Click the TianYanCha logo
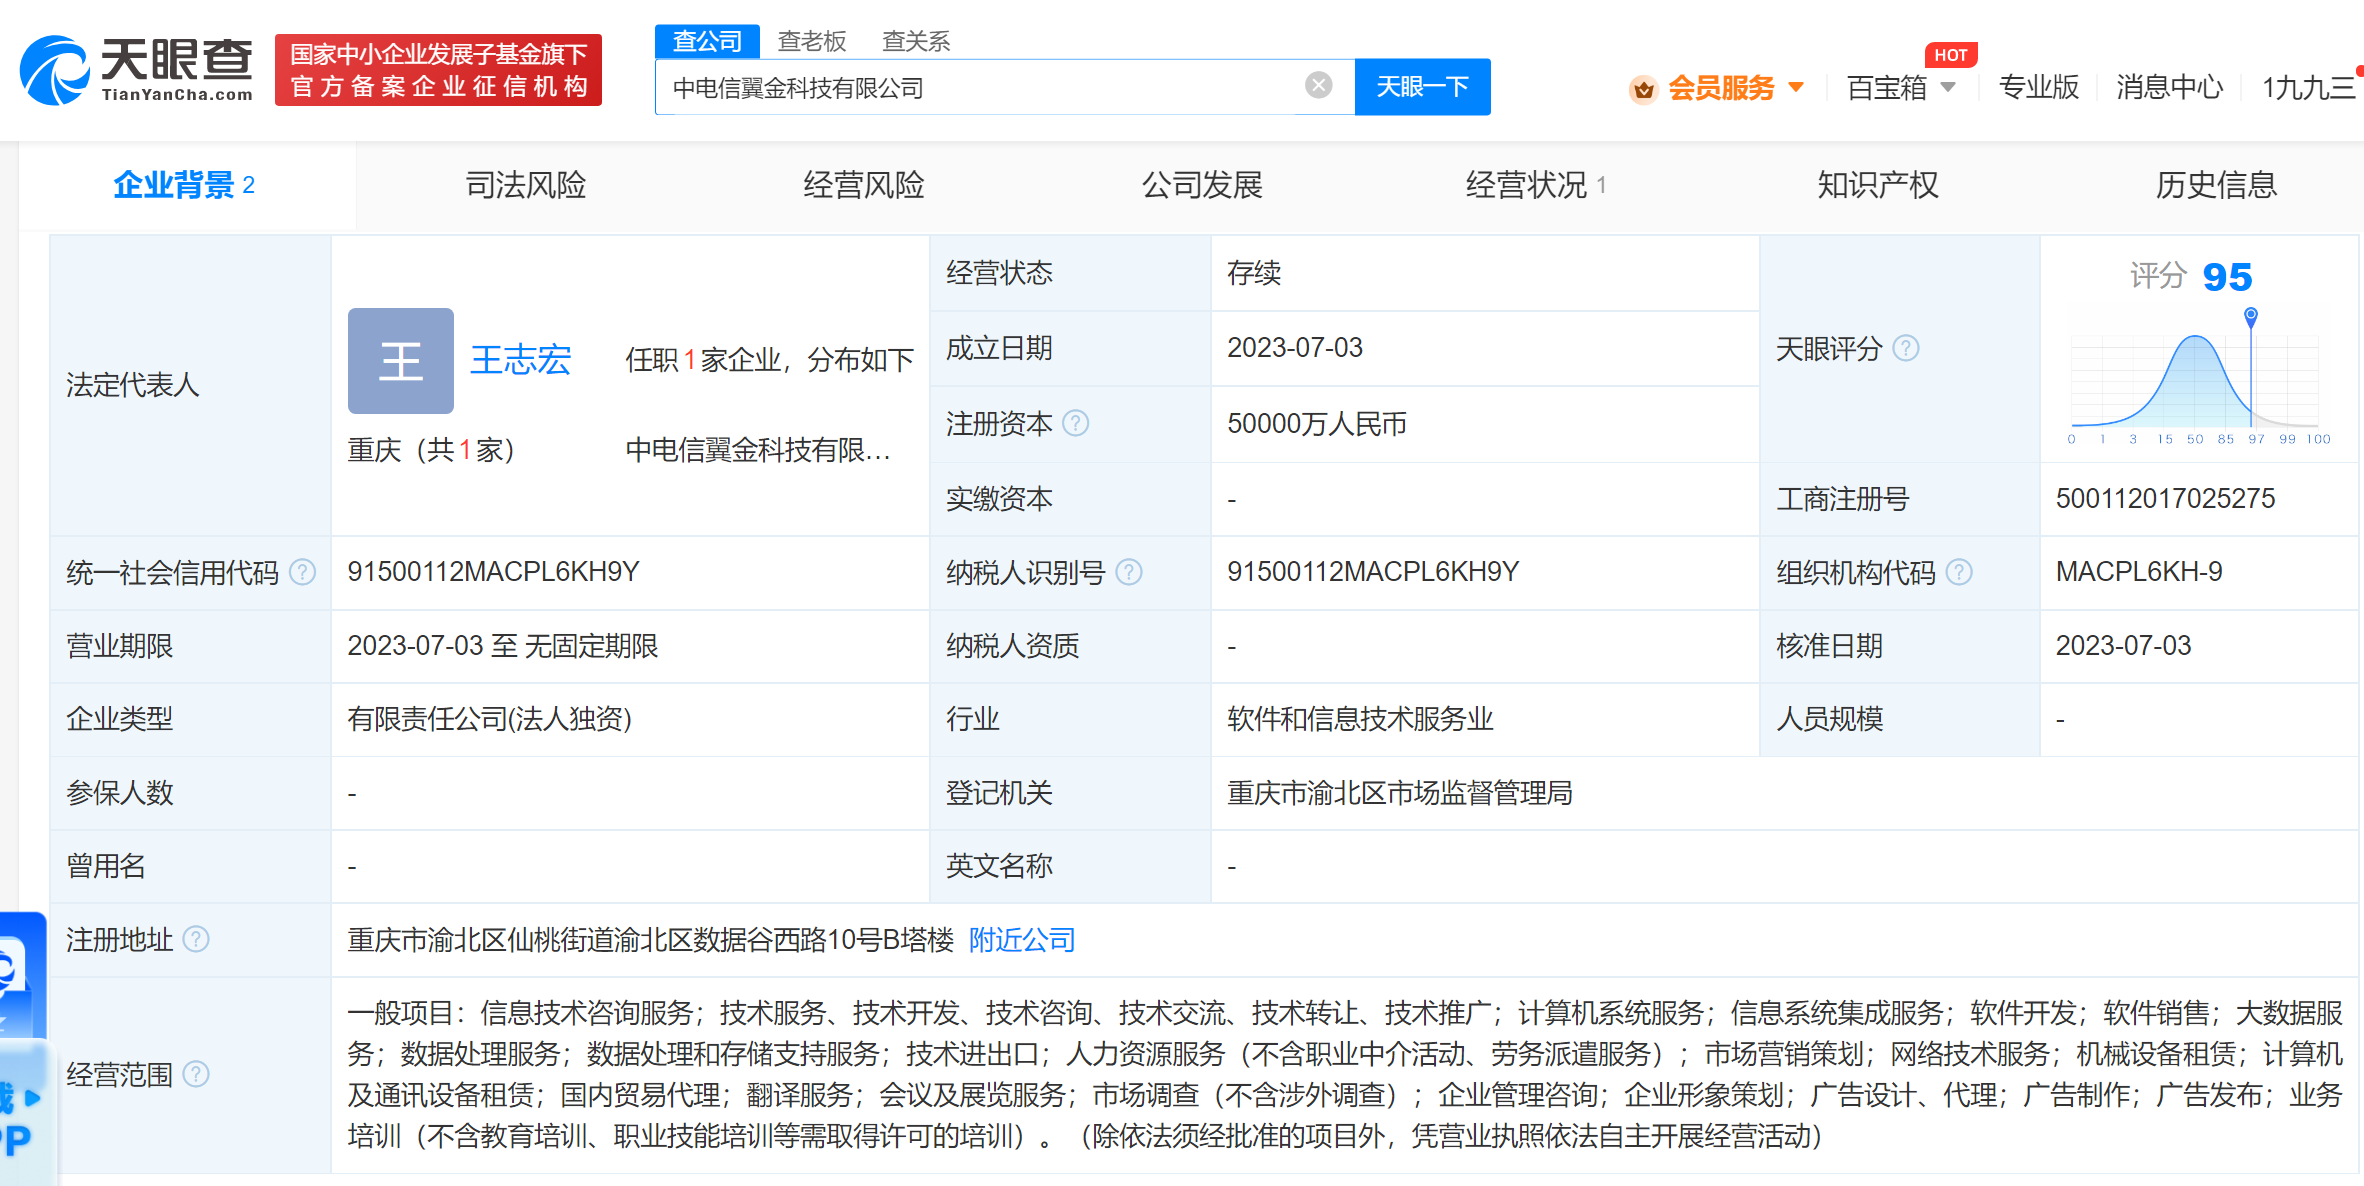Viewport: 2364px width, 1186px height. click(x=136, y=70)
